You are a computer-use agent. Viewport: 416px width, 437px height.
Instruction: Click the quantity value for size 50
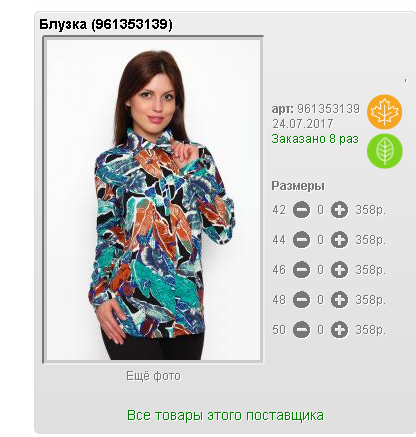[320, 330]
